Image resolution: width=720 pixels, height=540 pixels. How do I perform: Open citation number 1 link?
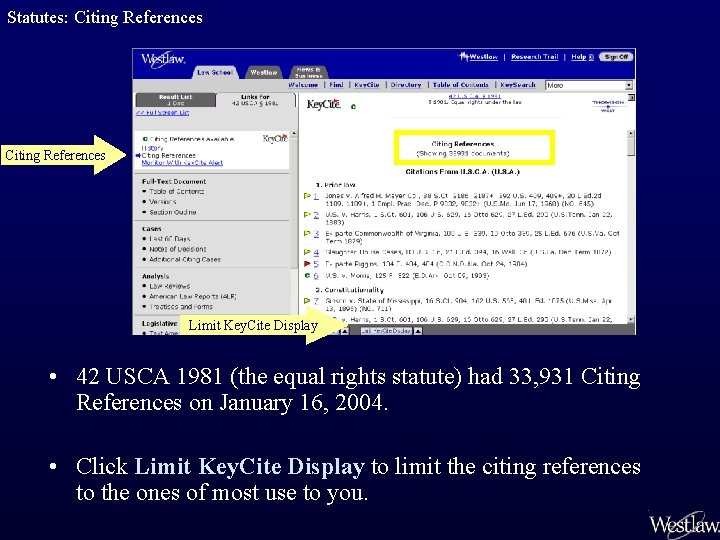(316, 196)
